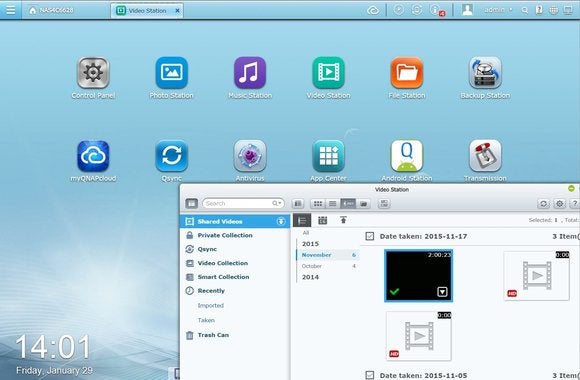The height and width of the screenshot is (380, 580).
Task: Switch to list view mode
Action: coord(333,204)
